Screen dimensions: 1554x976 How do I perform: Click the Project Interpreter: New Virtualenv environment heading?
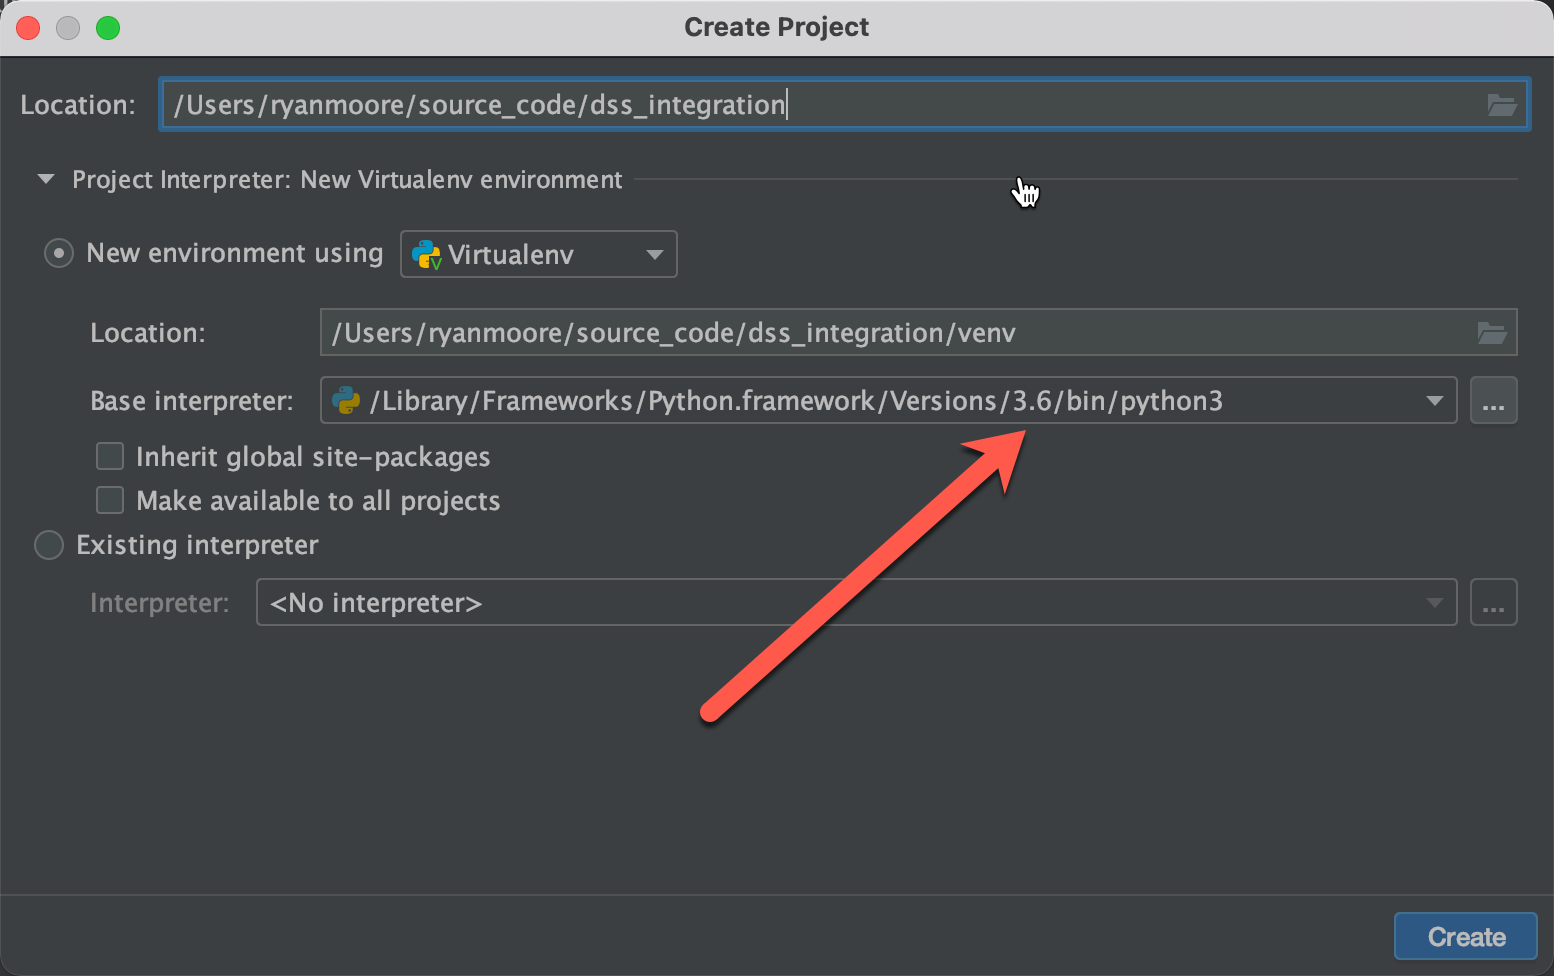tap(347, 180)
